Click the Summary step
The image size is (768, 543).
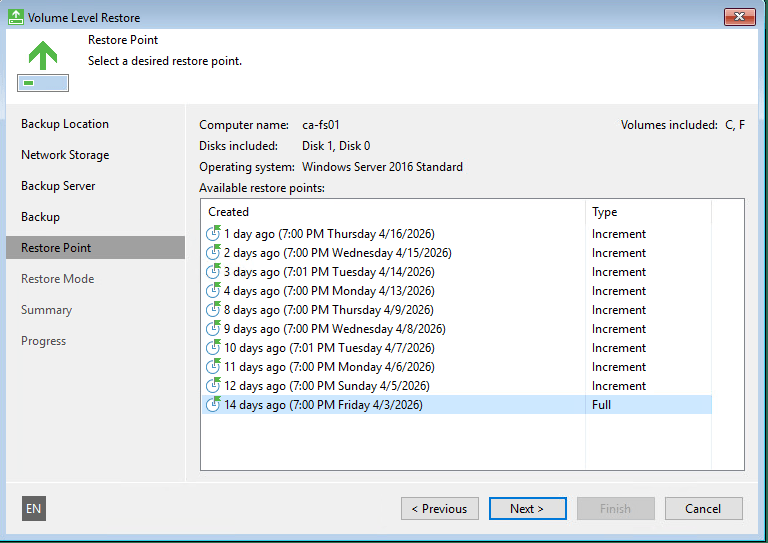tap(47, 310)
